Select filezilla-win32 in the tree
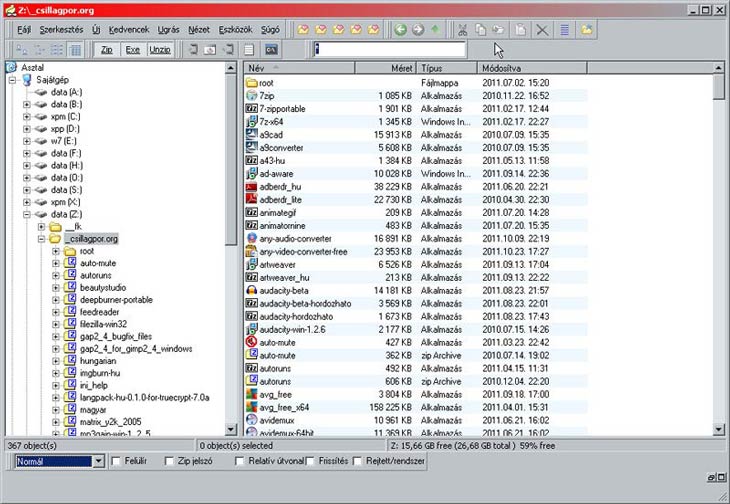 point(103,324)
